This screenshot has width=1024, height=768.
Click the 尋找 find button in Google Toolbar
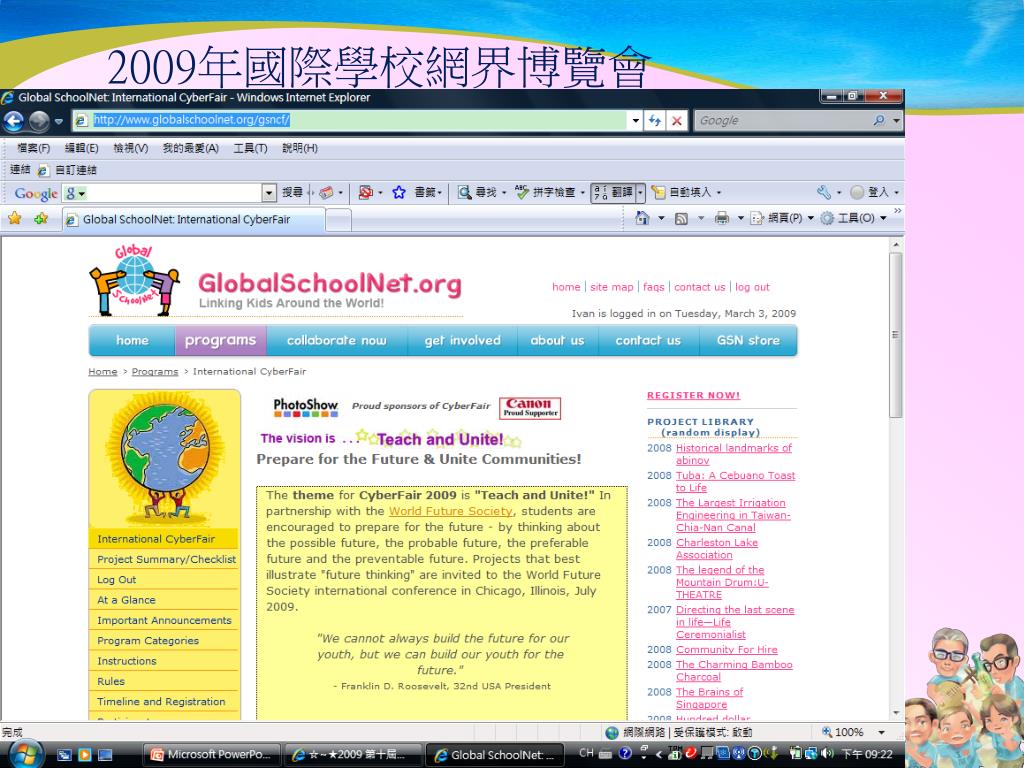[481, 192]
